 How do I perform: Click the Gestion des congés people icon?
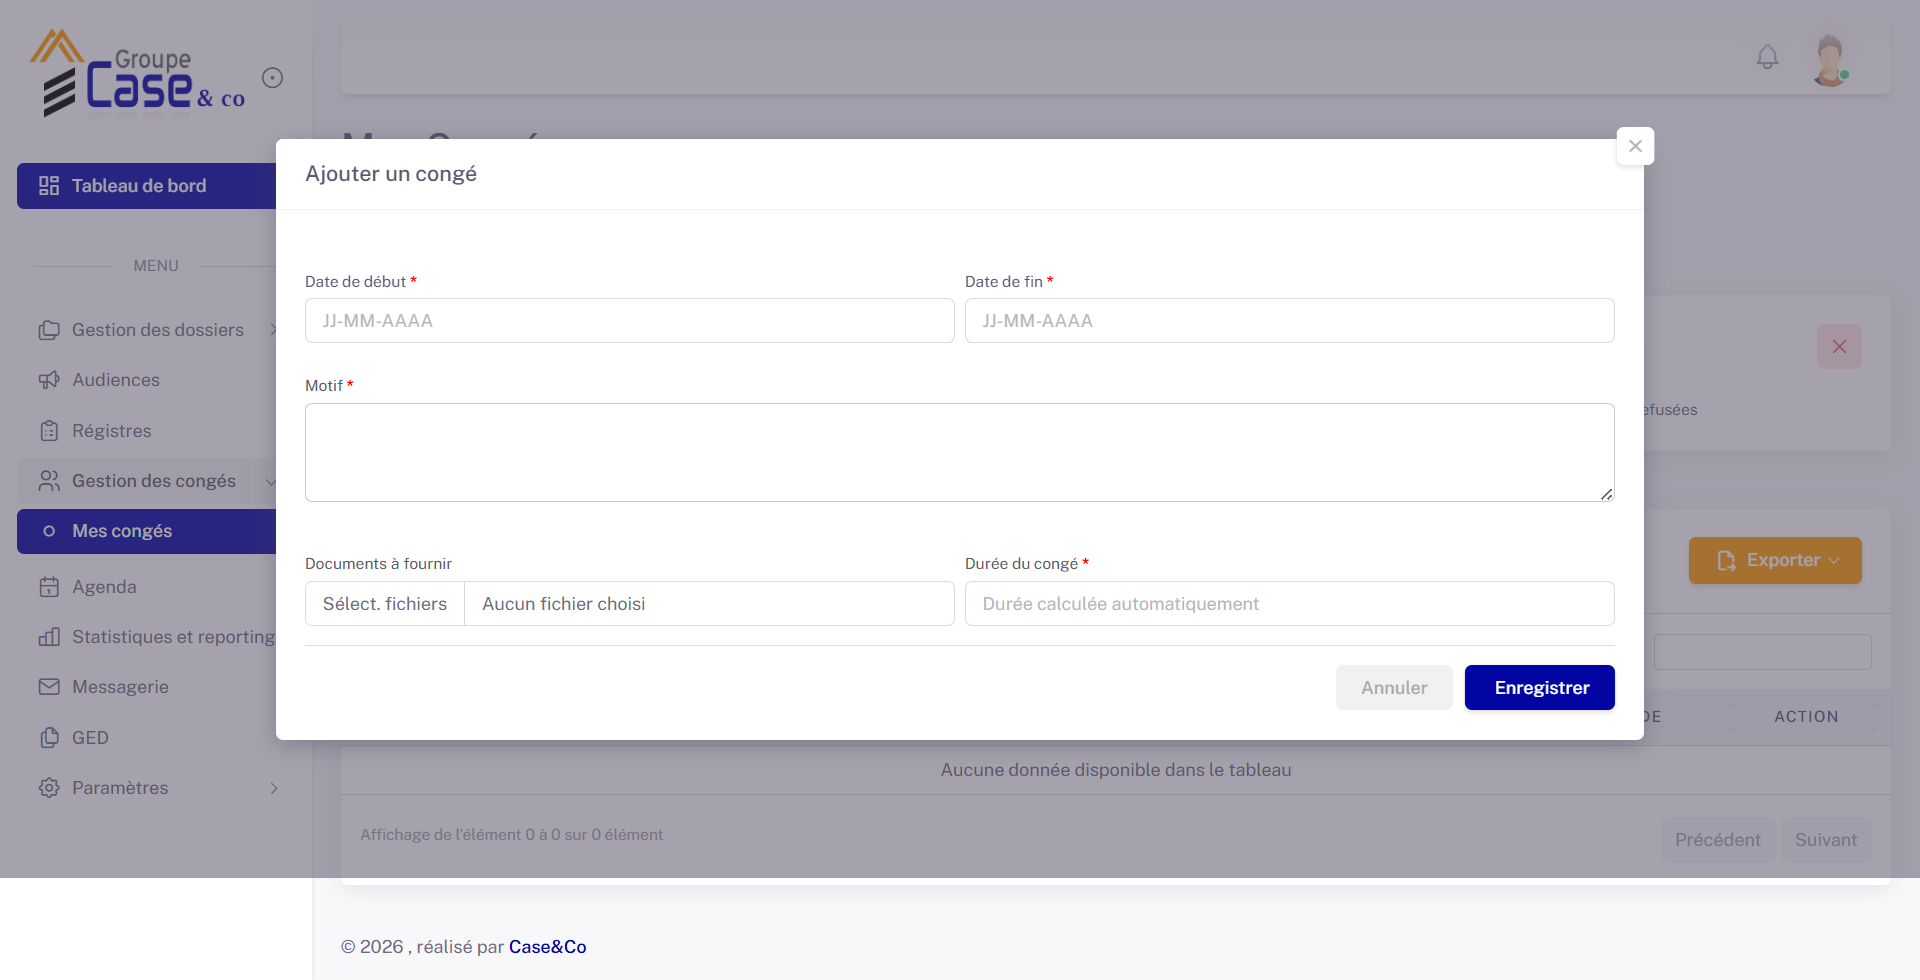(49, 481)
